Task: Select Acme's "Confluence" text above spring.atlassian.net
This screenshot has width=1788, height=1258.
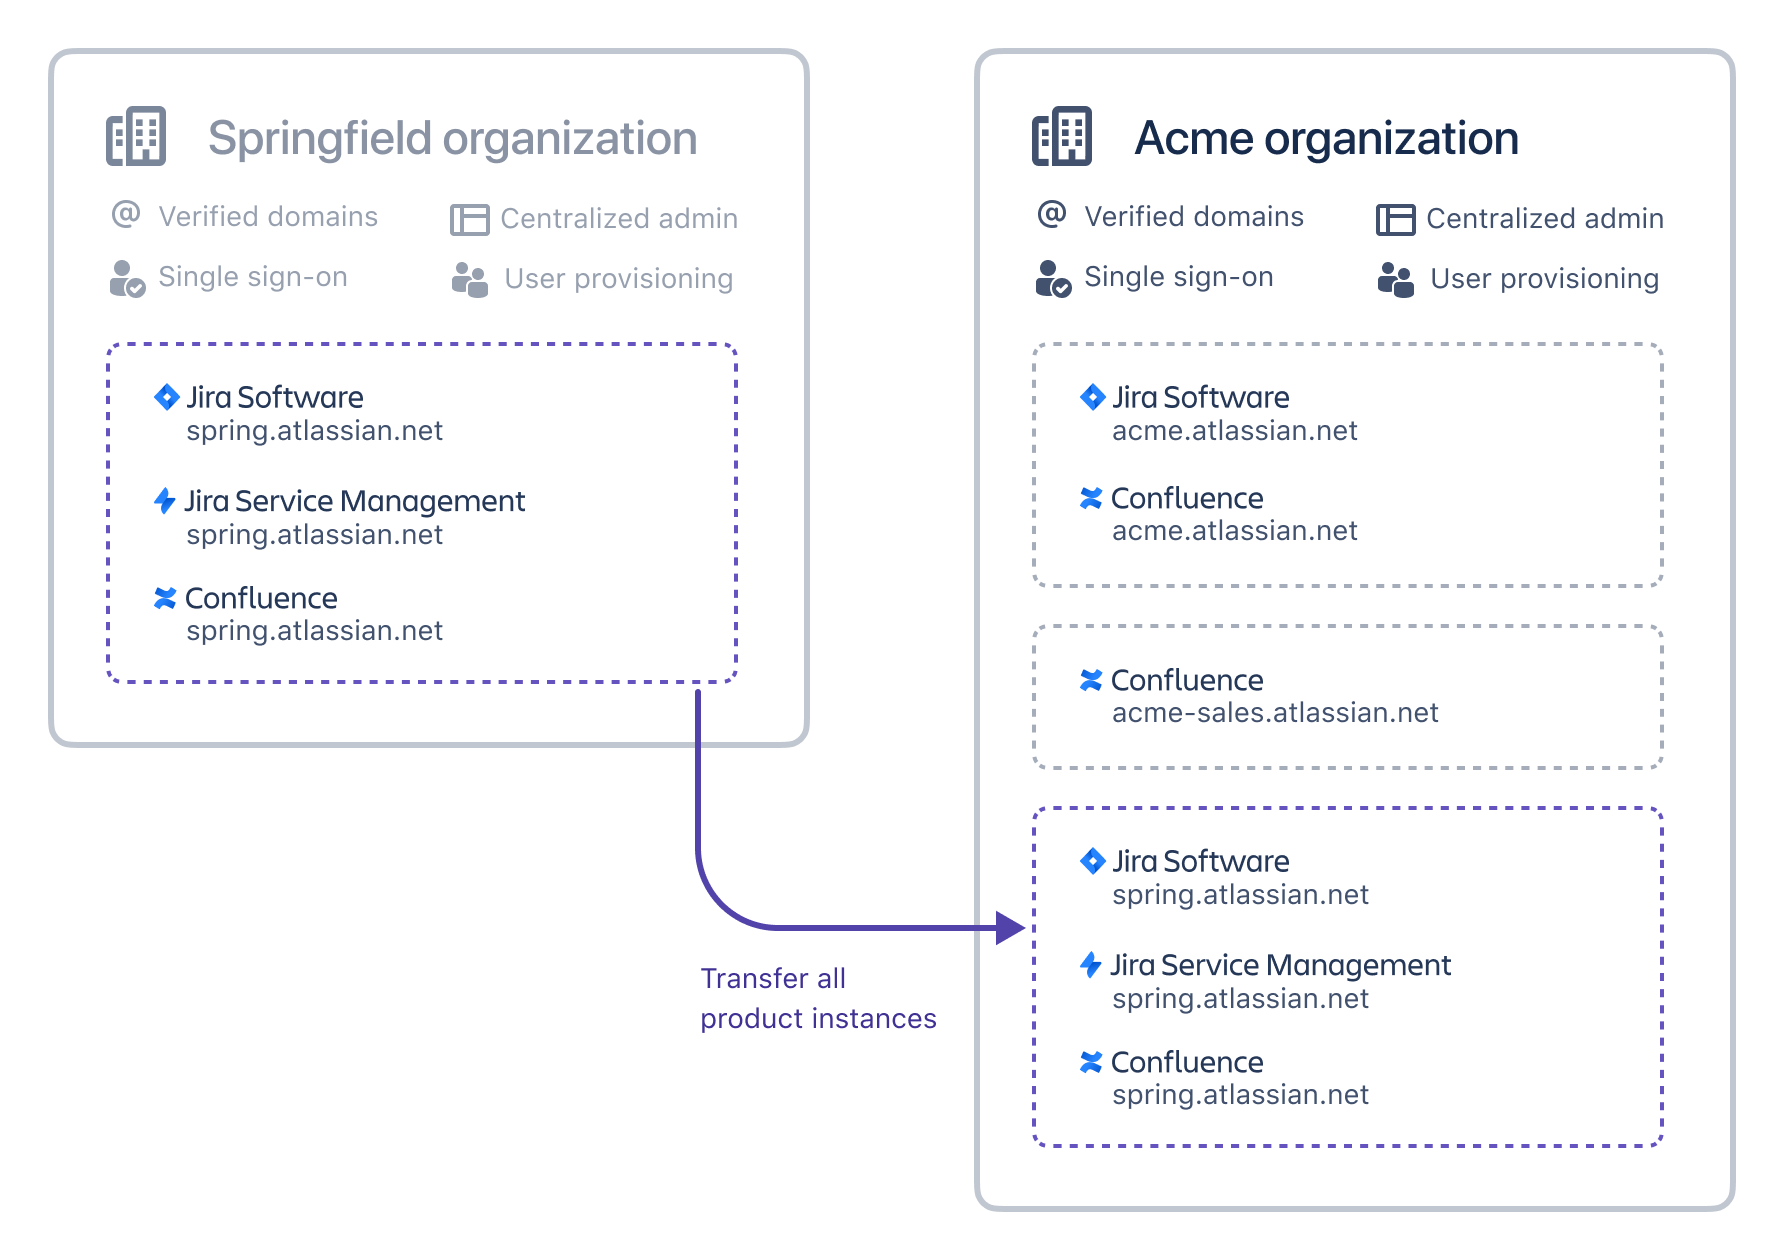Action: pos(1187,1062)
